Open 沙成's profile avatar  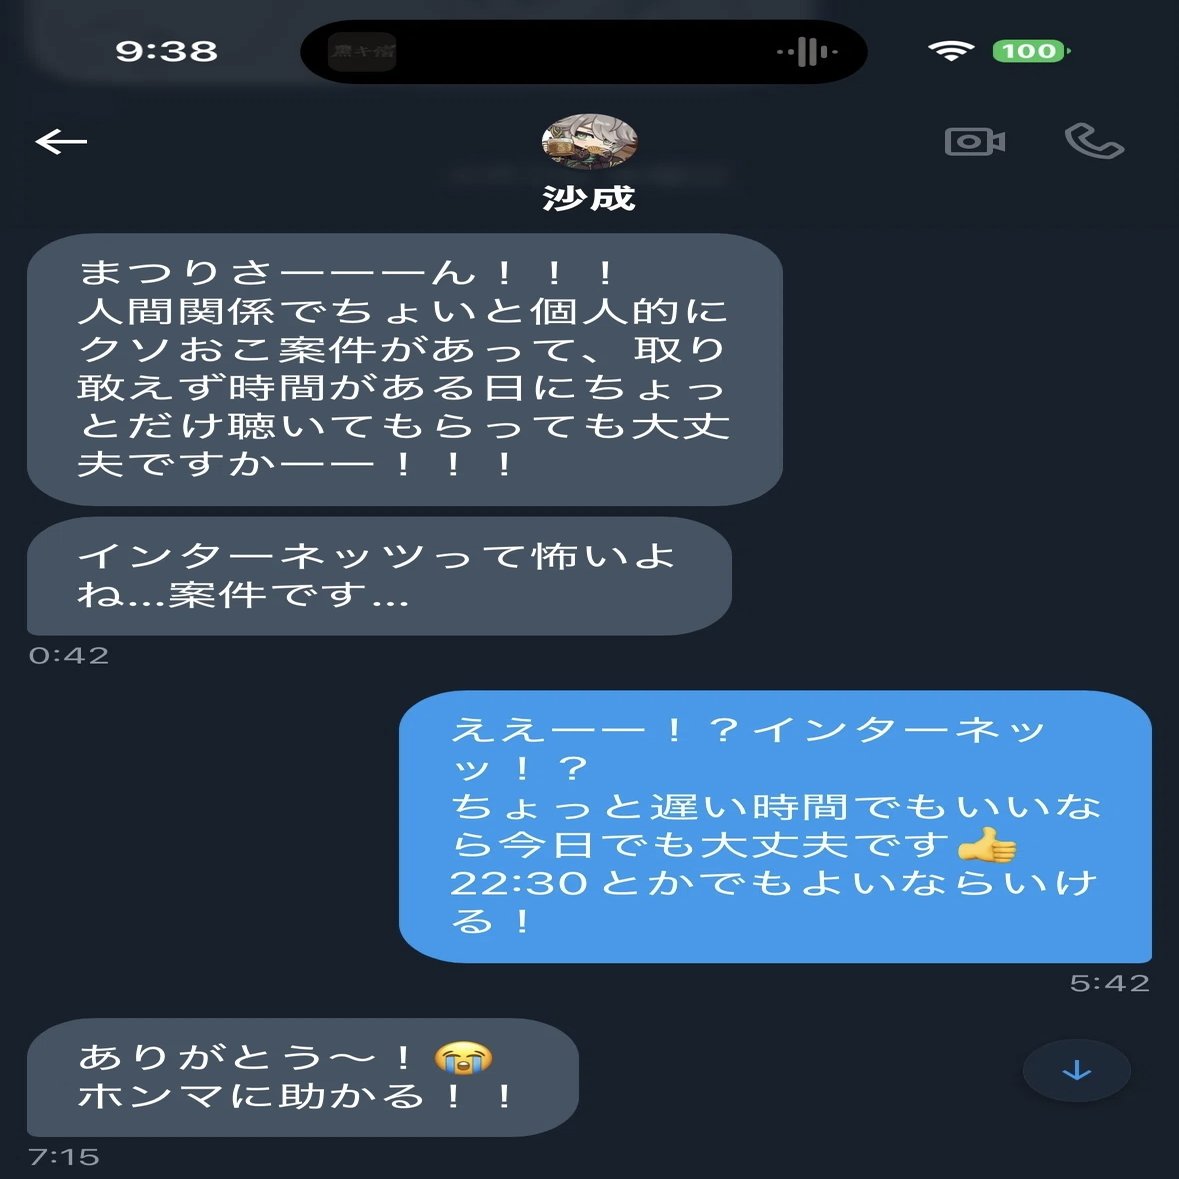pos(590,141)
